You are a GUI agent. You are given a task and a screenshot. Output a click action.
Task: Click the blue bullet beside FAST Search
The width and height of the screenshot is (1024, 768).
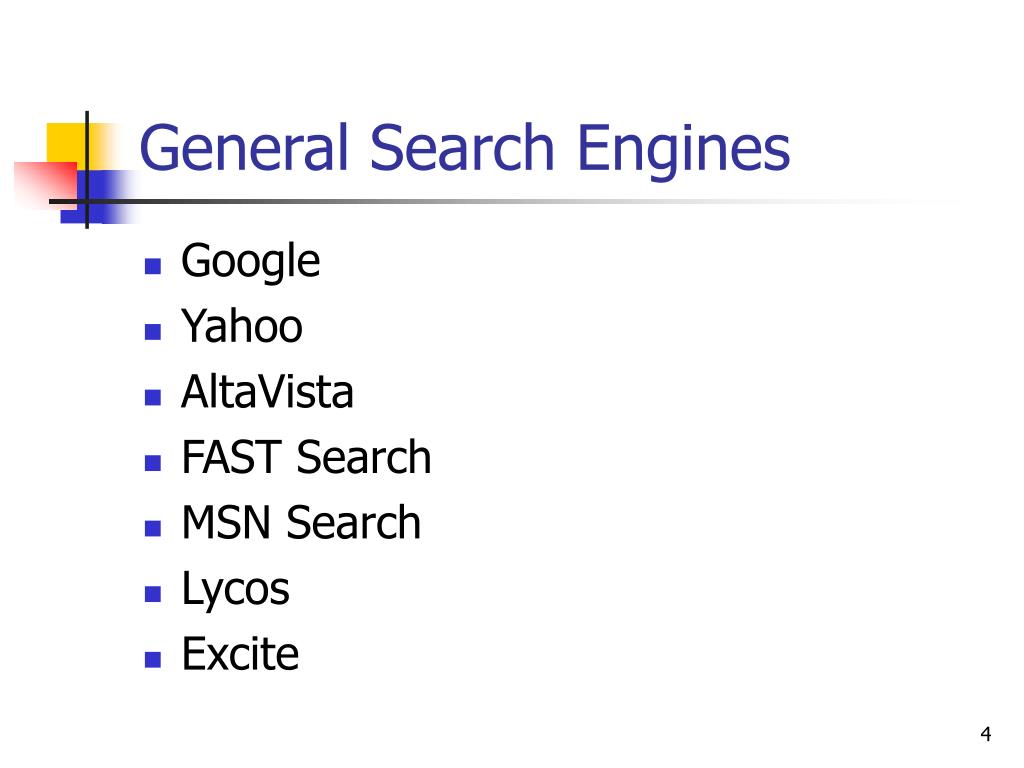coord(153,463)
